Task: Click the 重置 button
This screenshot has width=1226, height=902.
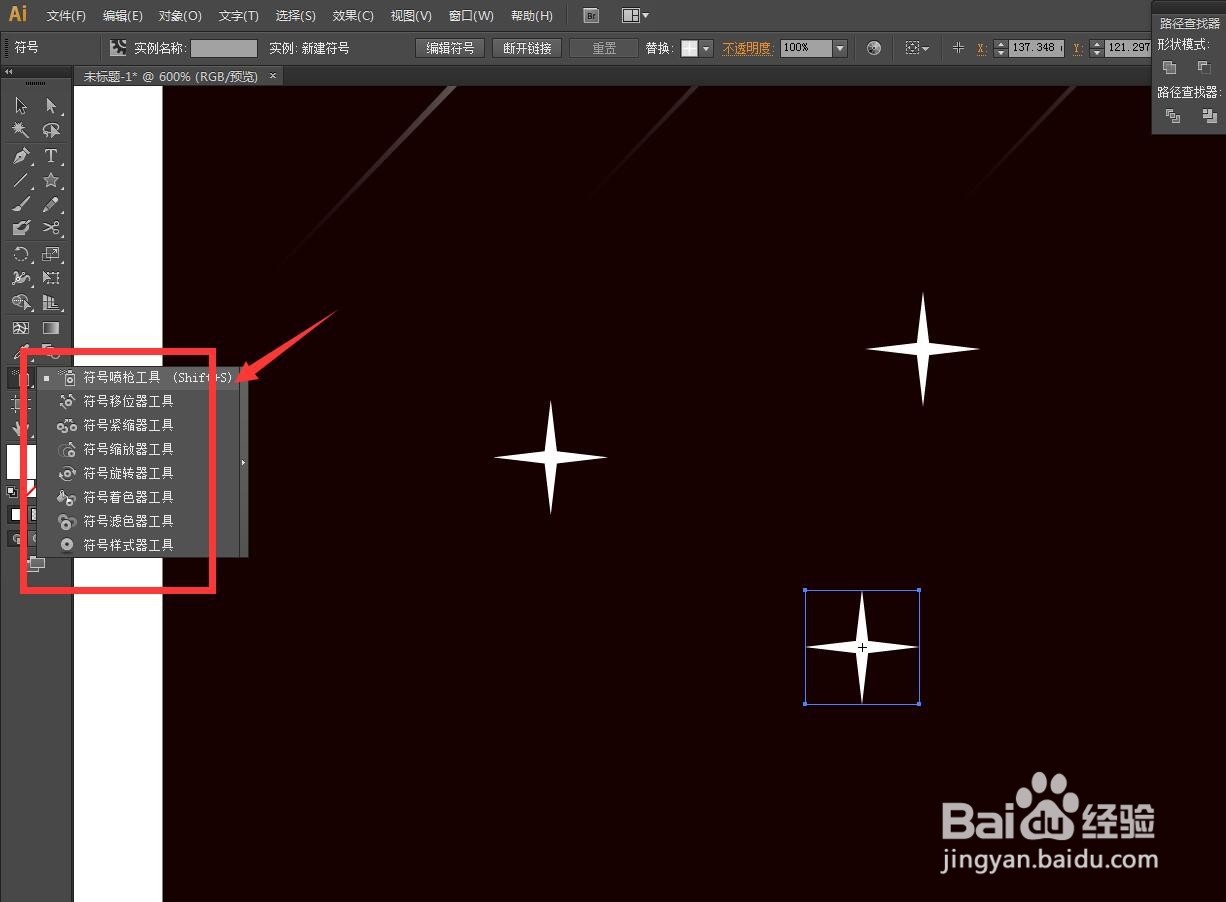Action: click(x=604, y=48)
